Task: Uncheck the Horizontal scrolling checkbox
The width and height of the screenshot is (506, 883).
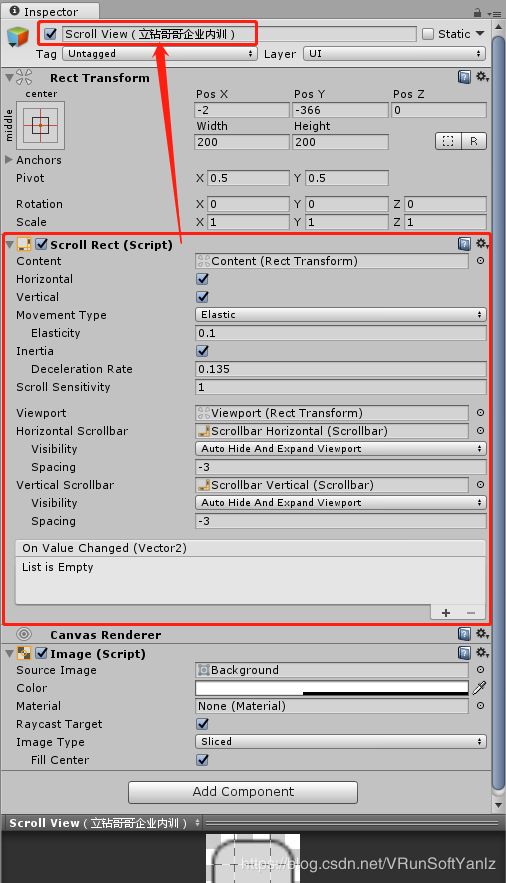Action: coord(203,279)
